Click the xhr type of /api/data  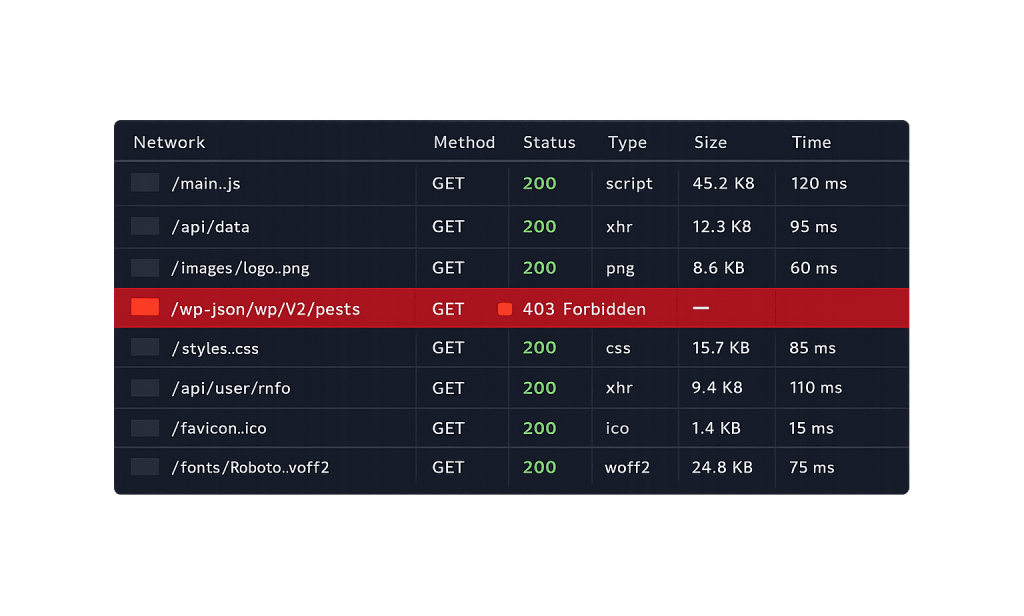(619, 227)
